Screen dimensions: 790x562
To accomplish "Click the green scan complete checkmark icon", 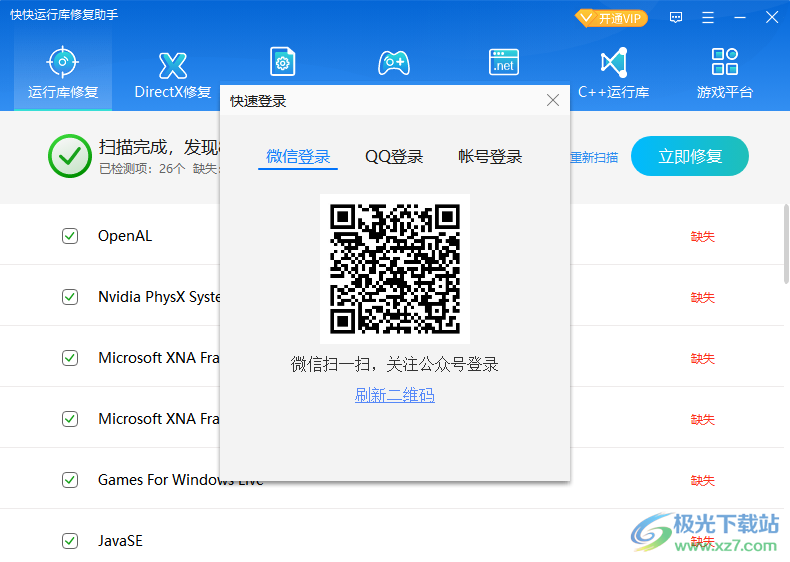I will [70, 156].
